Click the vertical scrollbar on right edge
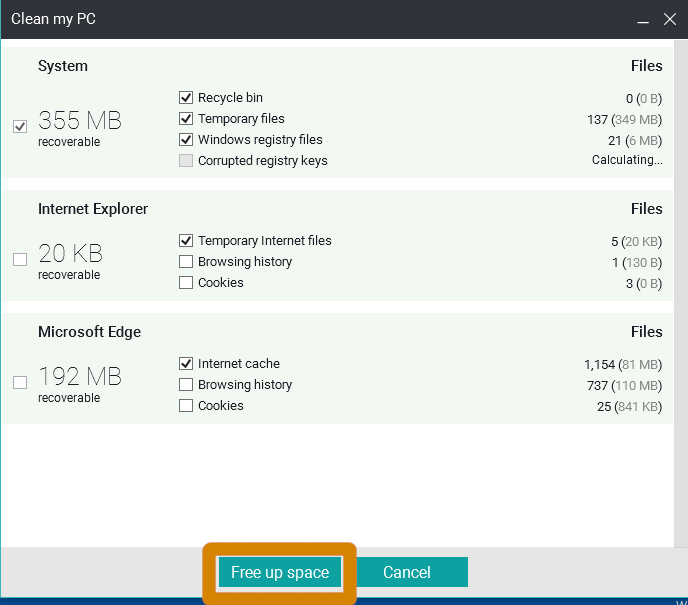The width and height of the screenshot is (688, 605). [x=681, y=293]
